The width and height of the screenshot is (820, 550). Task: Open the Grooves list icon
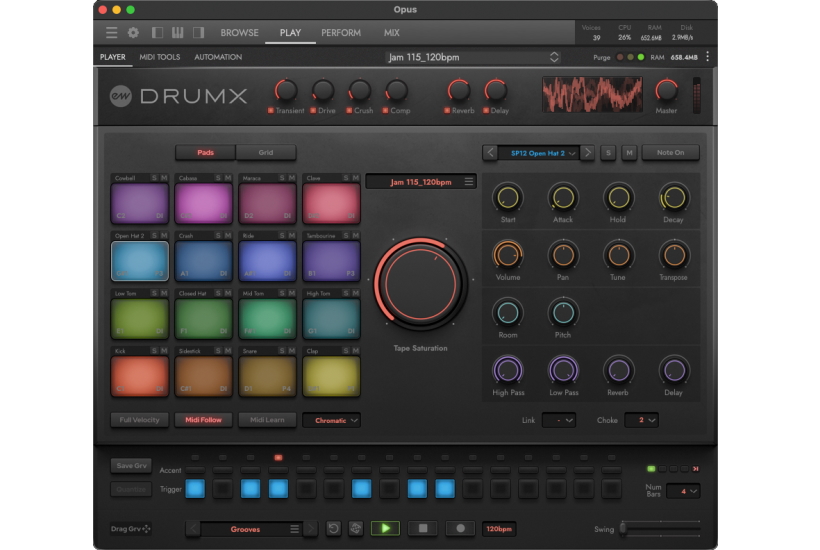[294, 529]
